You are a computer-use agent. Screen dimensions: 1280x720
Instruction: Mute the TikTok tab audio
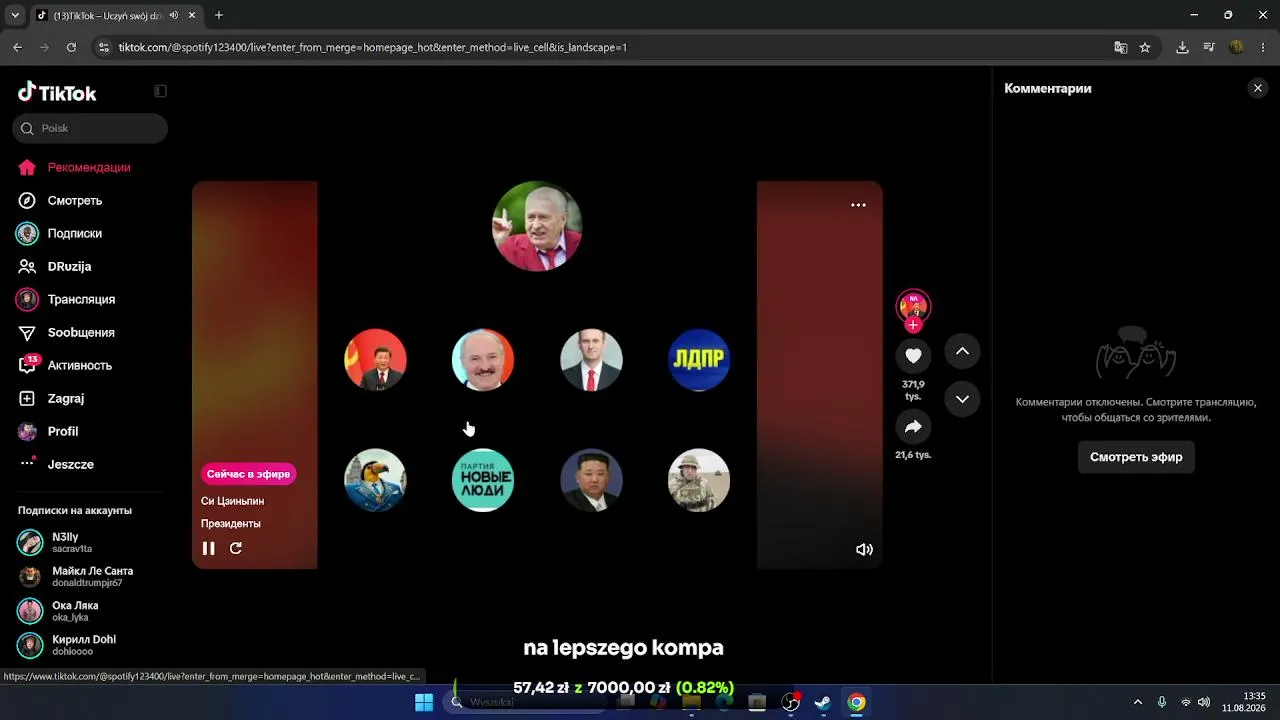point(174,15)
